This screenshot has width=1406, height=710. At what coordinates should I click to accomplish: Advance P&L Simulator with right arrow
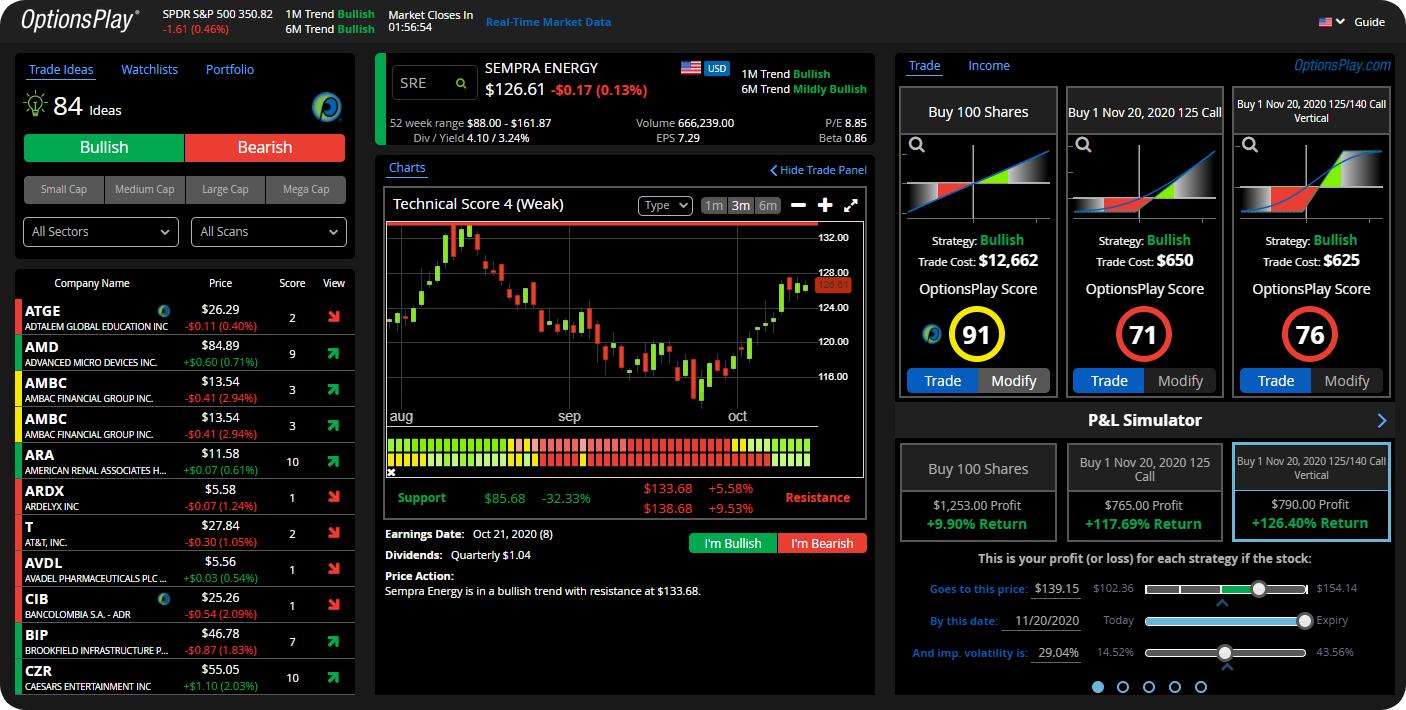point(1382,420)
